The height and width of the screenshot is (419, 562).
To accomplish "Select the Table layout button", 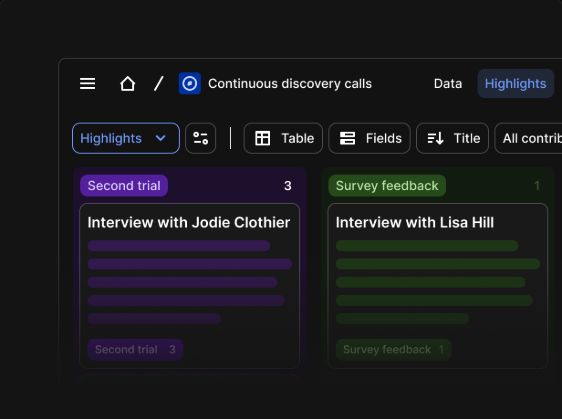I will (x=283, y=138).
